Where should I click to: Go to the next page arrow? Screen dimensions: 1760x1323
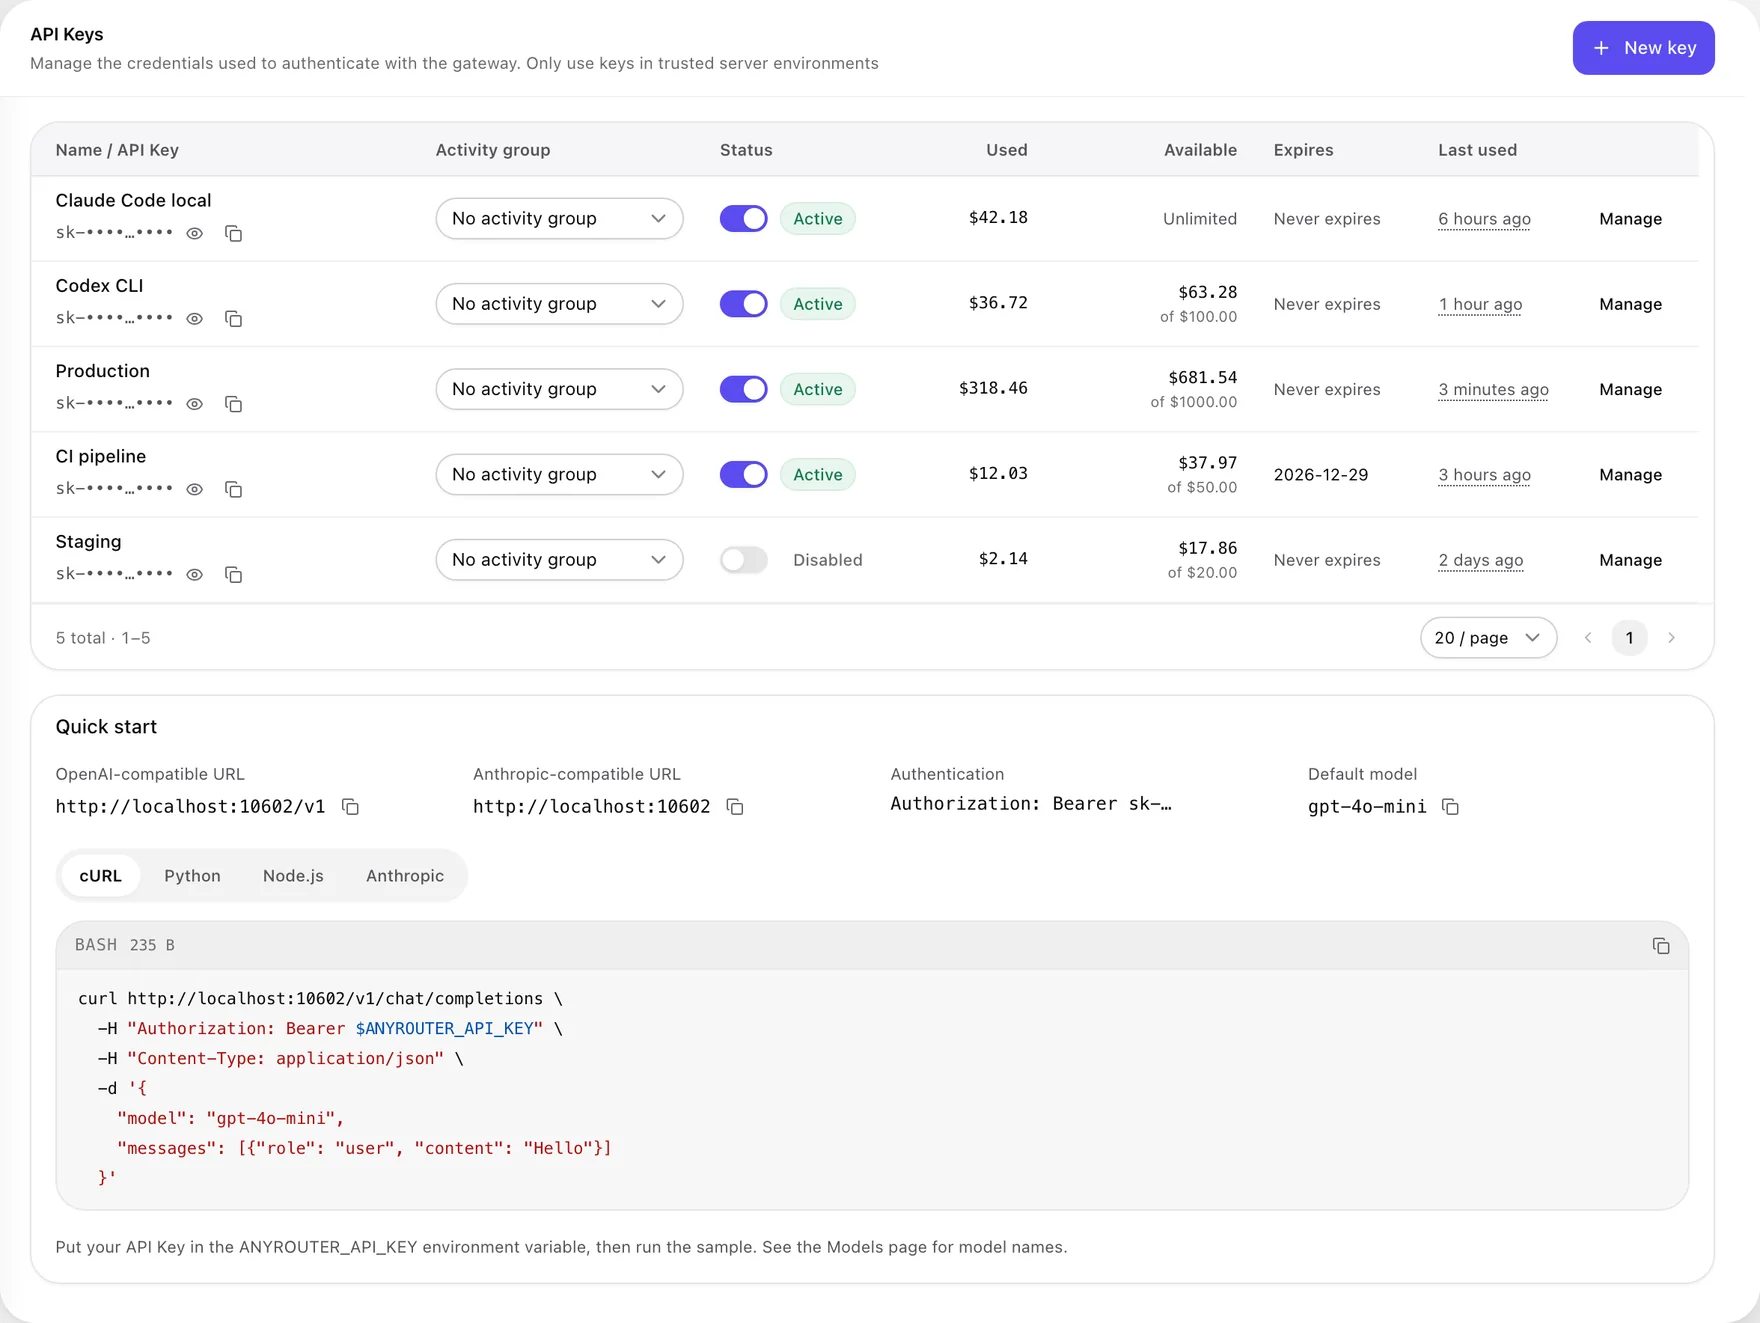point(1671,638)
